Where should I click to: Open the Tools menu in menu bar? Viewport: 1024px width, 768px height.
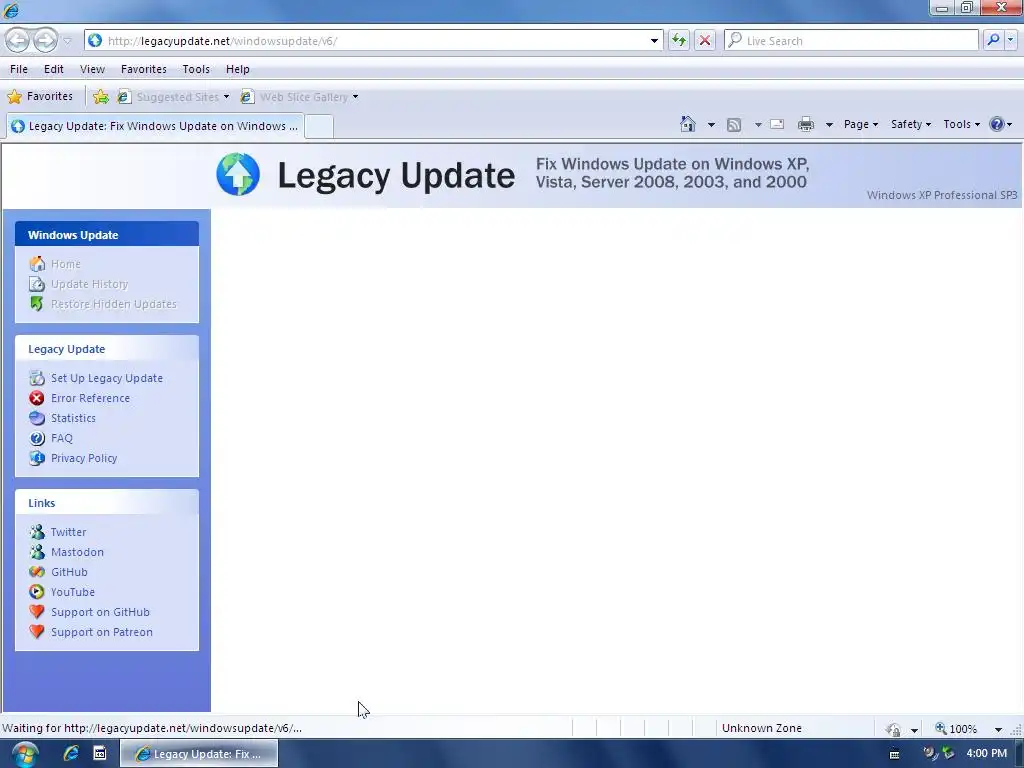(196, 69)
